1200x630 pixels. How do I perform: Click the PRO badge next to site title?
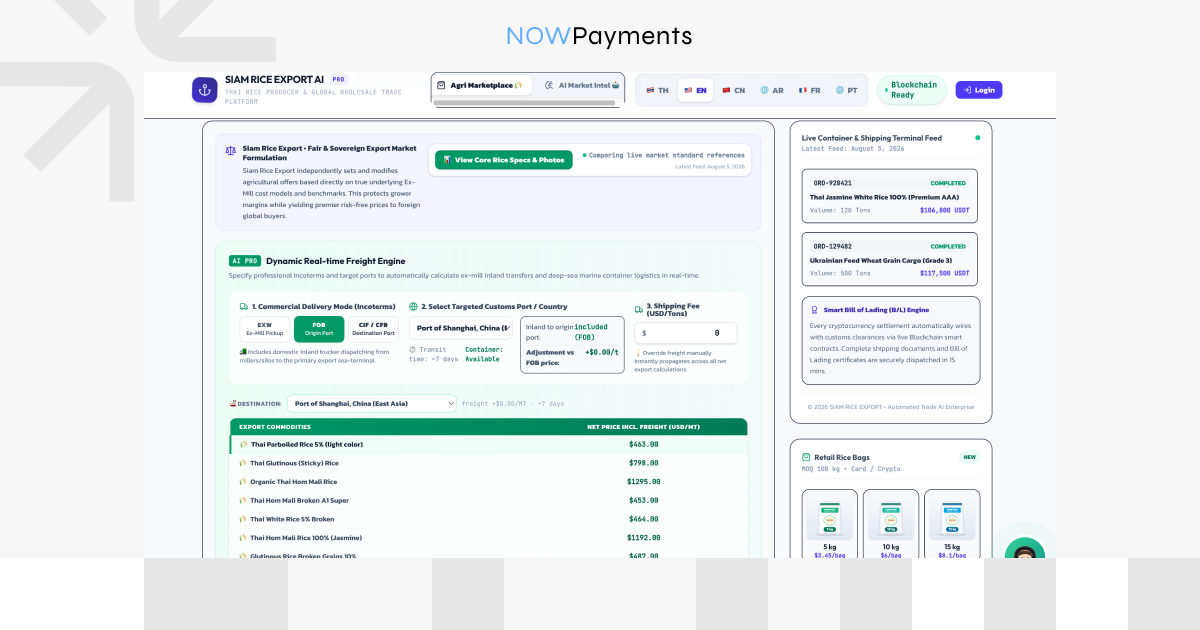pyautogui.click(x=339, y=79)
